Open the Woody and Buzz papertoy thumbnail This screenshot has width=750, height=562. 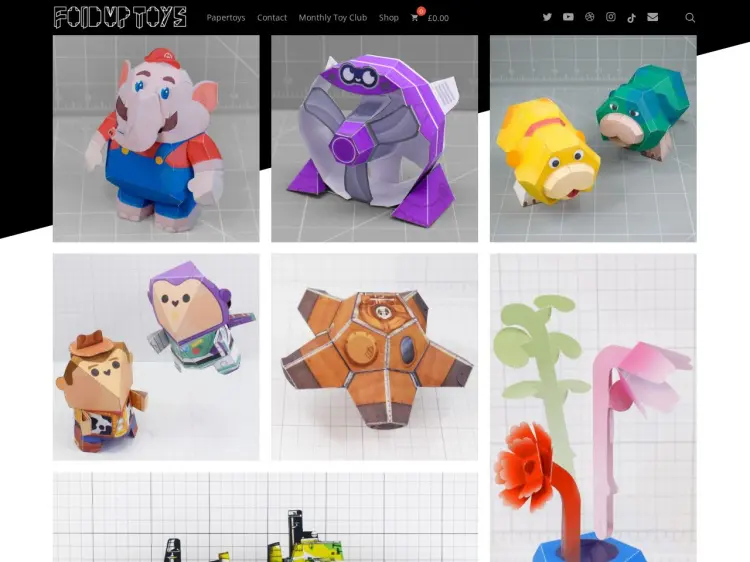click(x=156, y=357)
